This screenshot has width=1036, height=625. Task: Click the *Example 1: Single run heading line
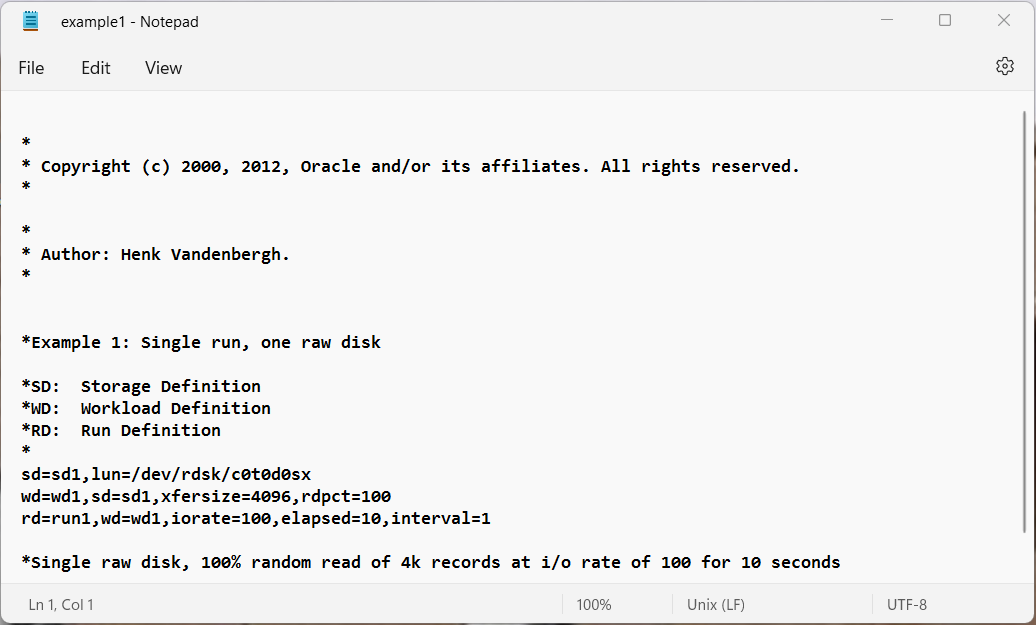coord(201,342)
